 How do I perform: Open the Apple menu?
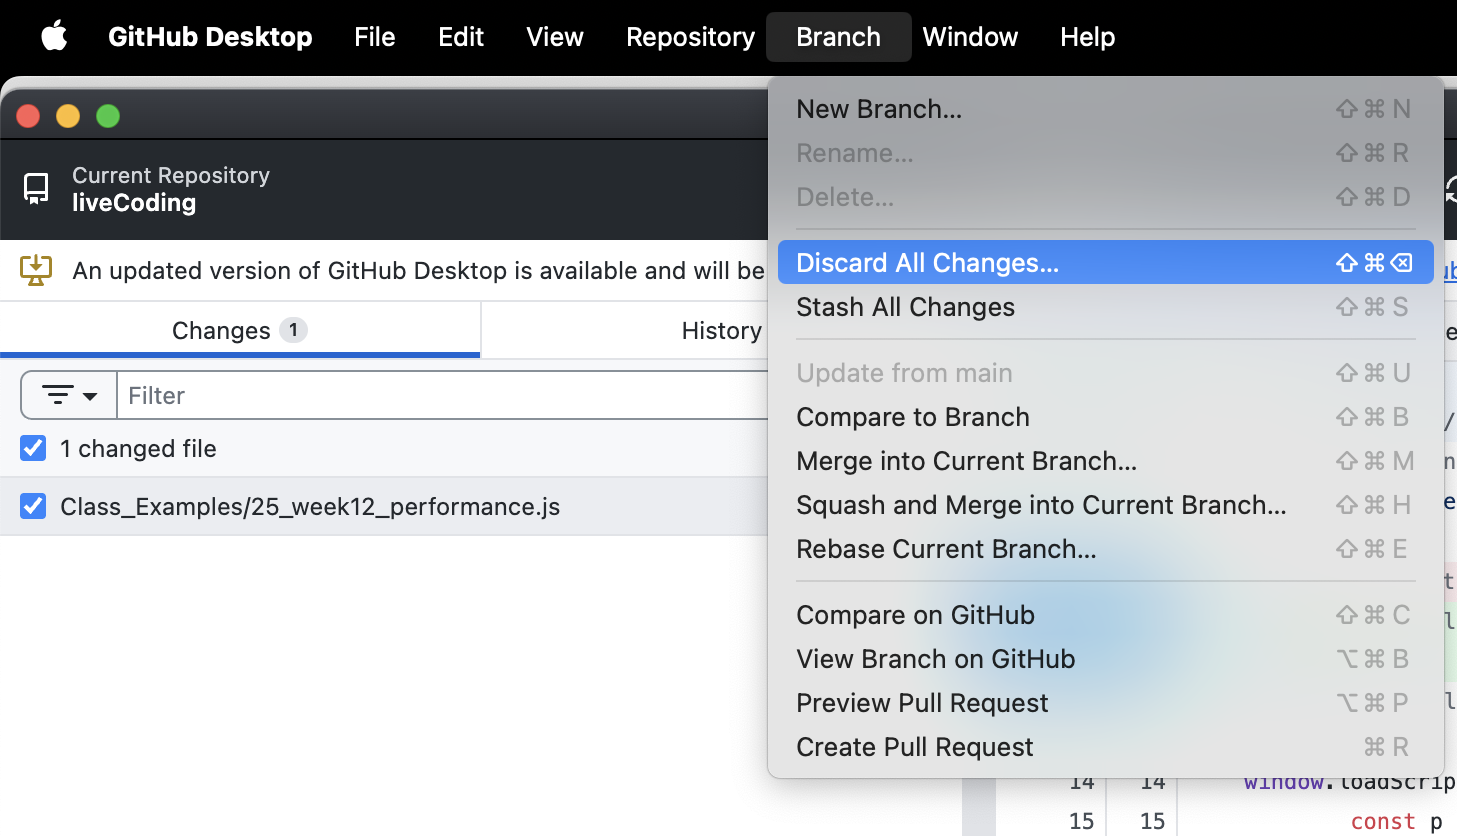(54, 37)
